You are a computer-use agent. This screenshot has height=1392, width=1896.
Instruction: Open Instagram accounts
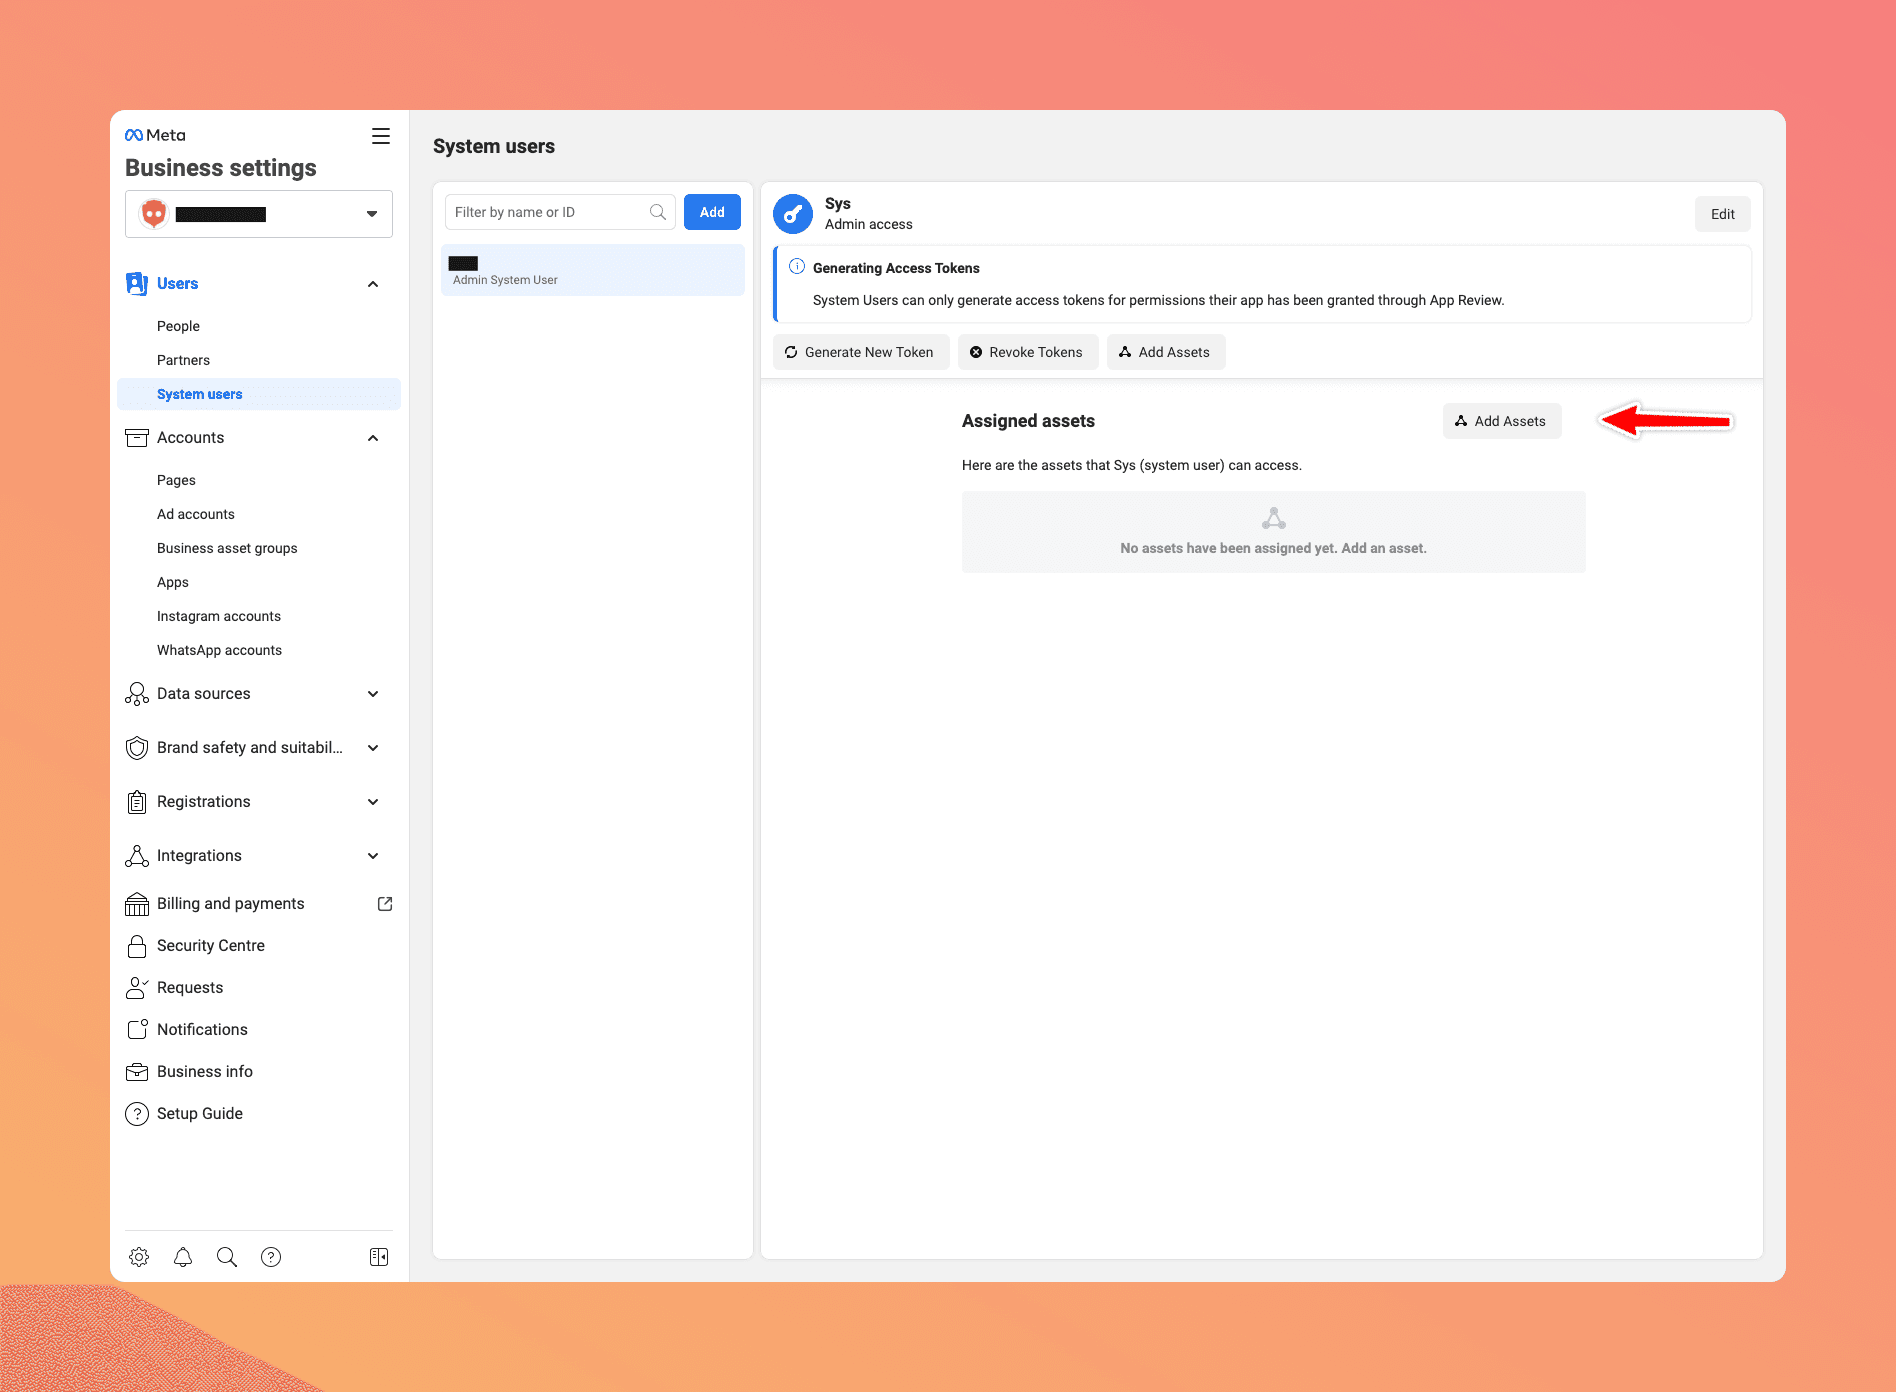(x=219, y=616)
